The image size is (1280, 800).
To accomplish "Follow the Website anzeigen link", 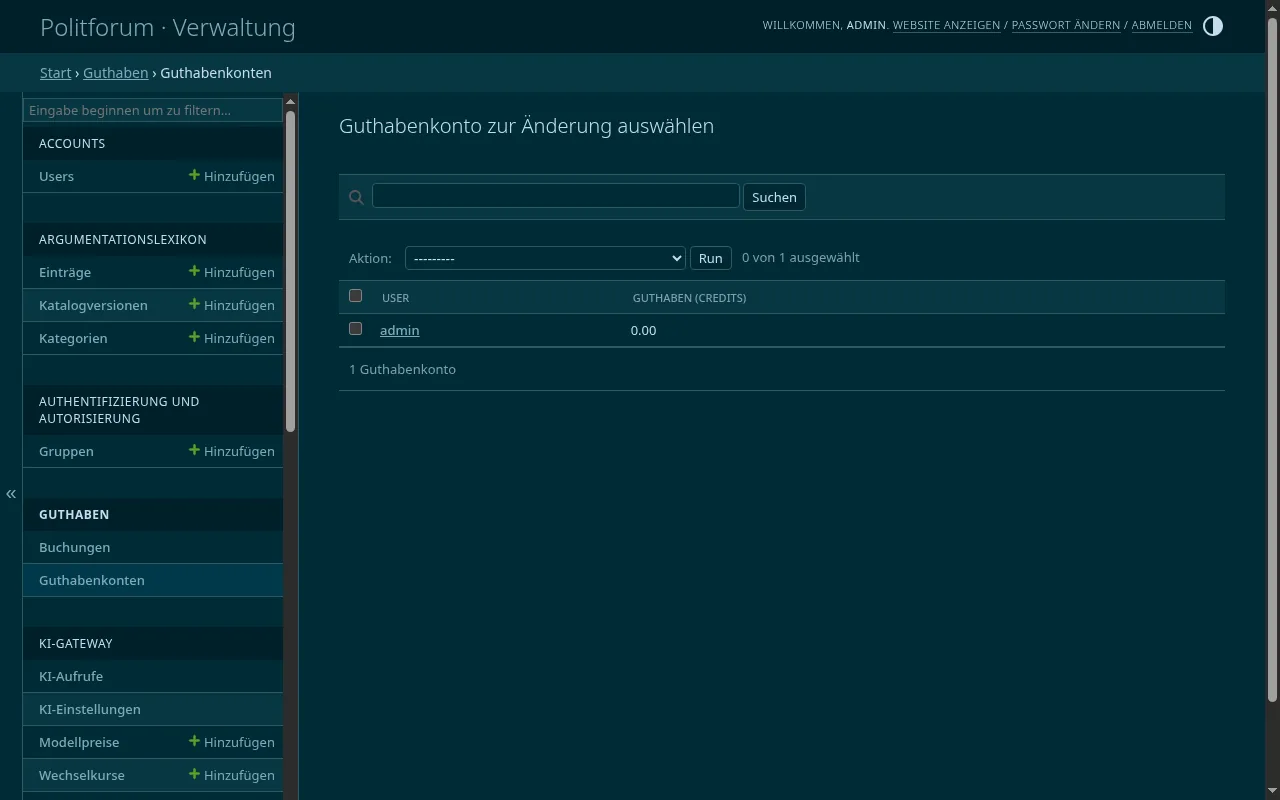I will [x=946, y=25].
